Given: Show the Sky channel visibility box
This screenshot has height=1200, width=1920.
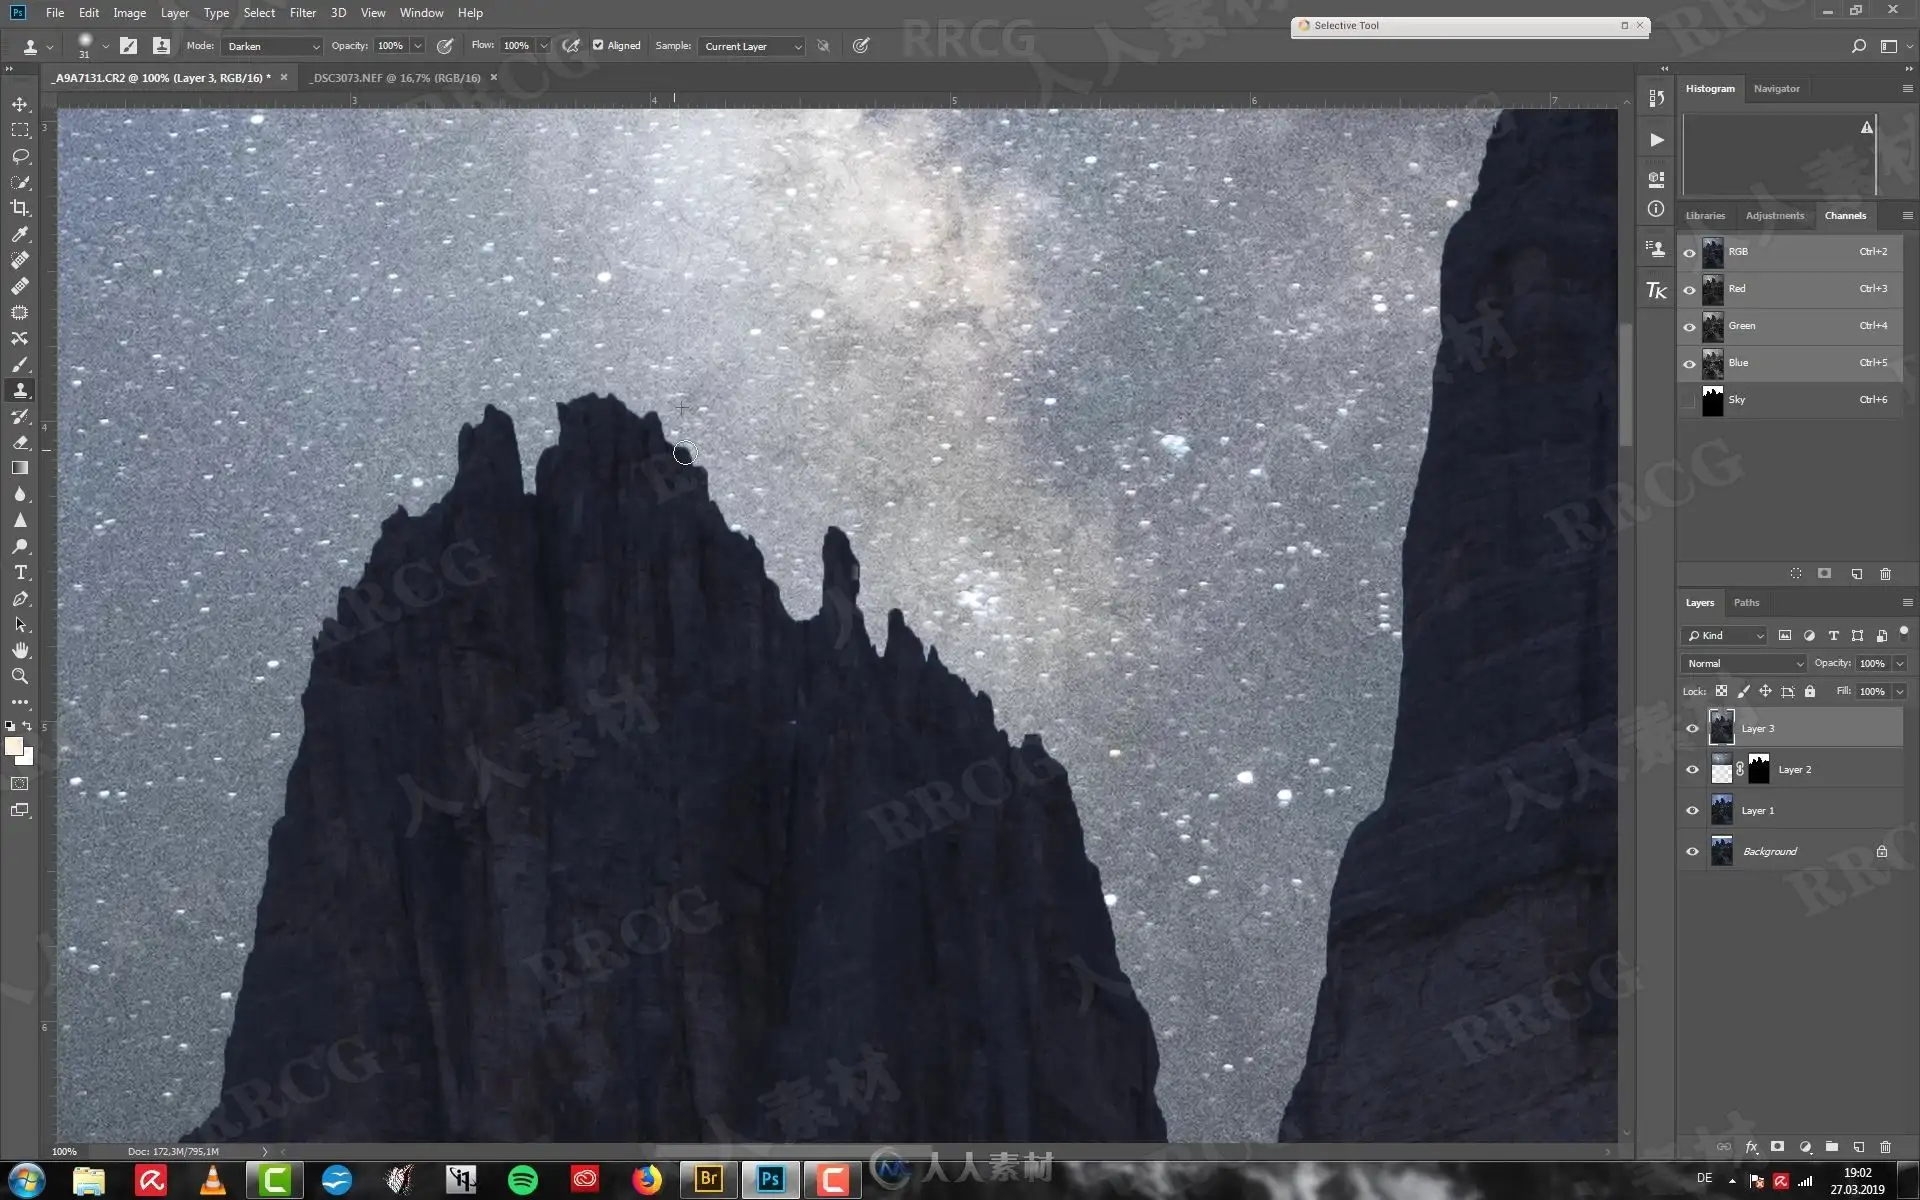Looking at the screenshot, I should click(x=1689, y=400).
